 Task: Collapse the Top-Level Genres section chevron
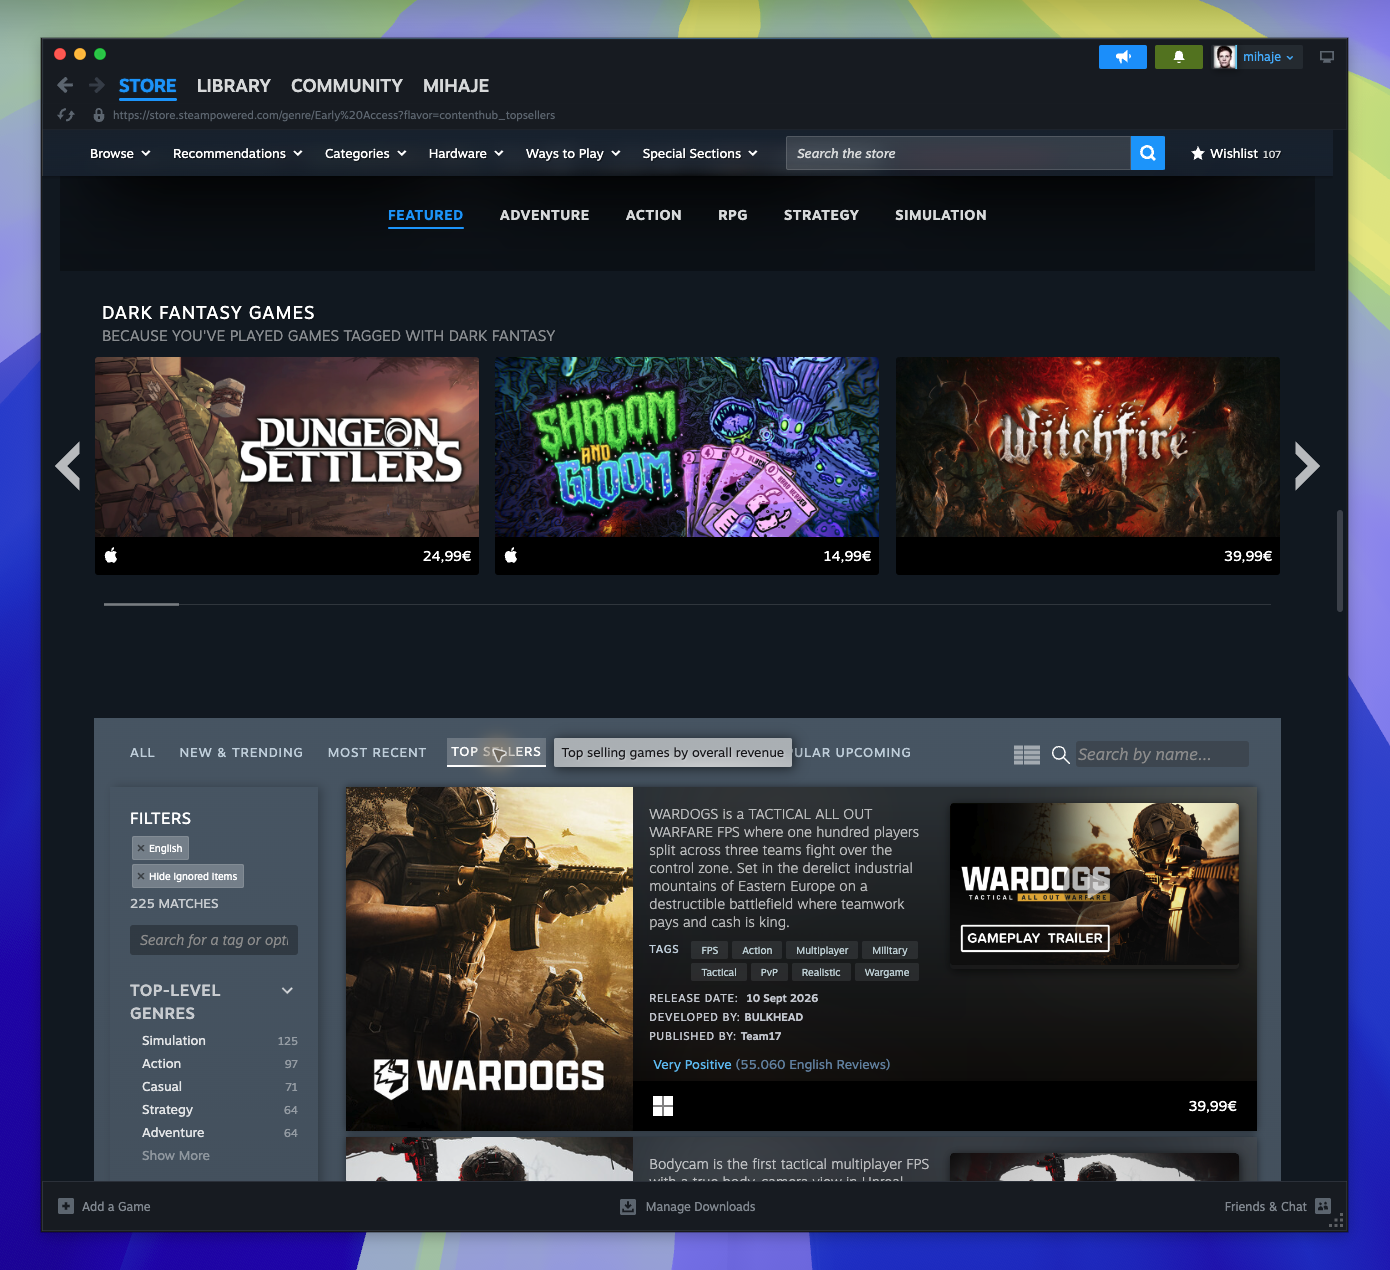[287, 991]
